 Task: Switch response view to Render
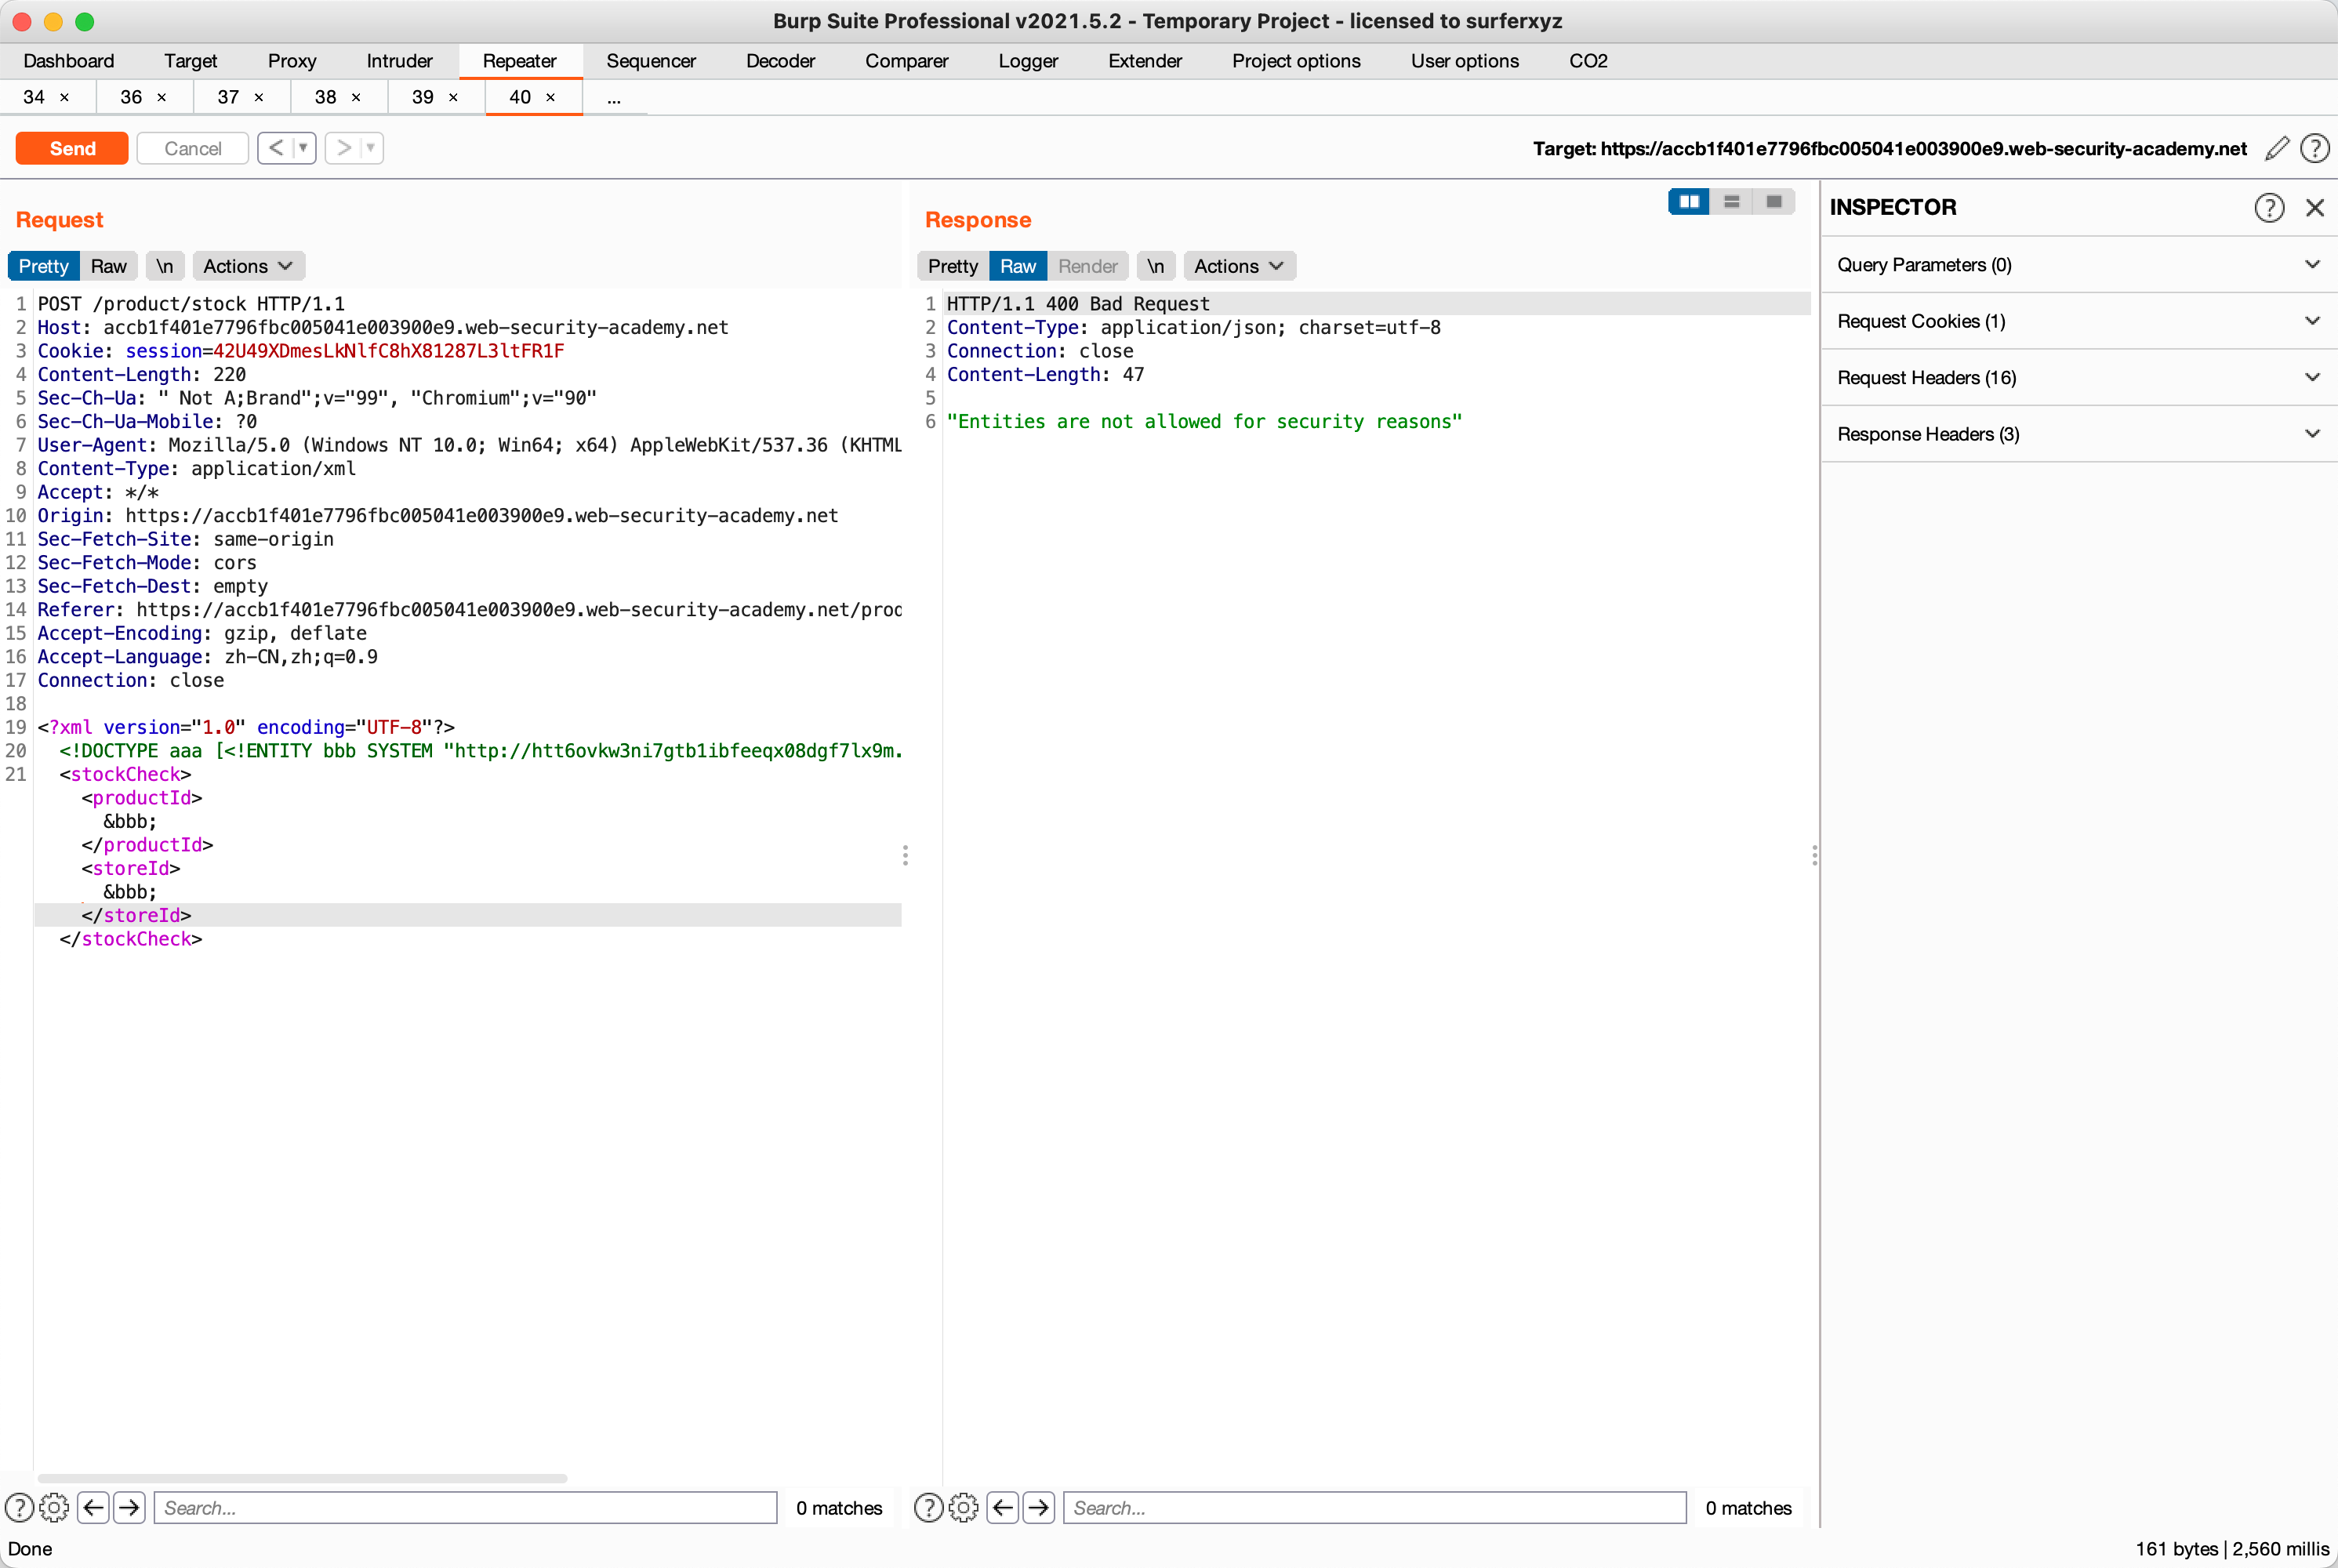(1088, 266)
